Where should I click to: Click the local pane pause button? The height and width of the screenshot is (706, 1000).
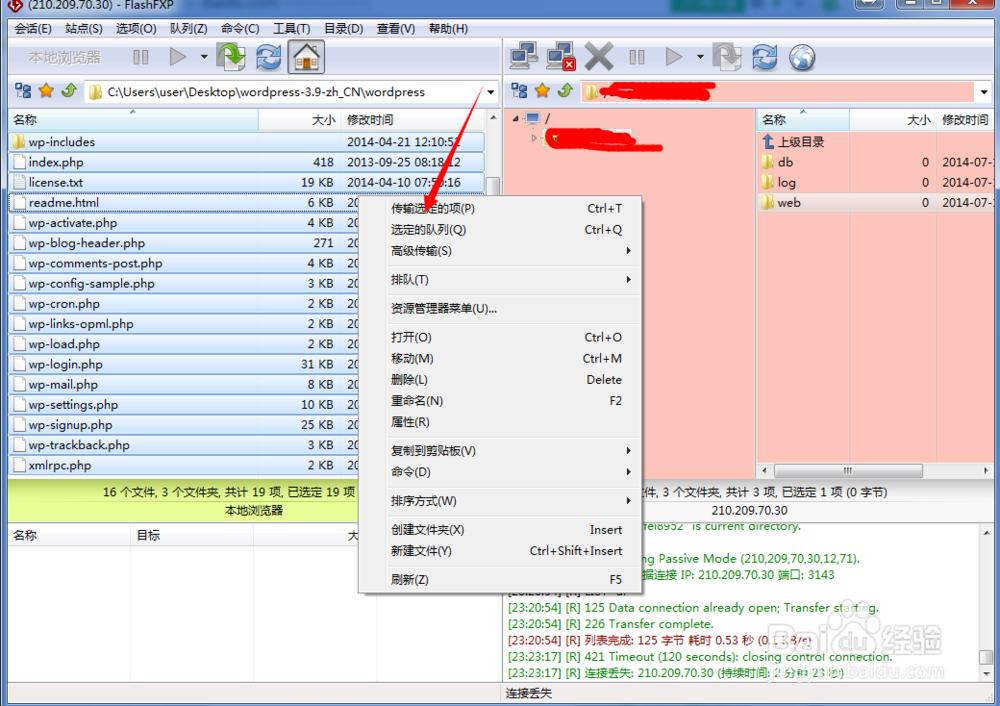click(x=140, y=57)
